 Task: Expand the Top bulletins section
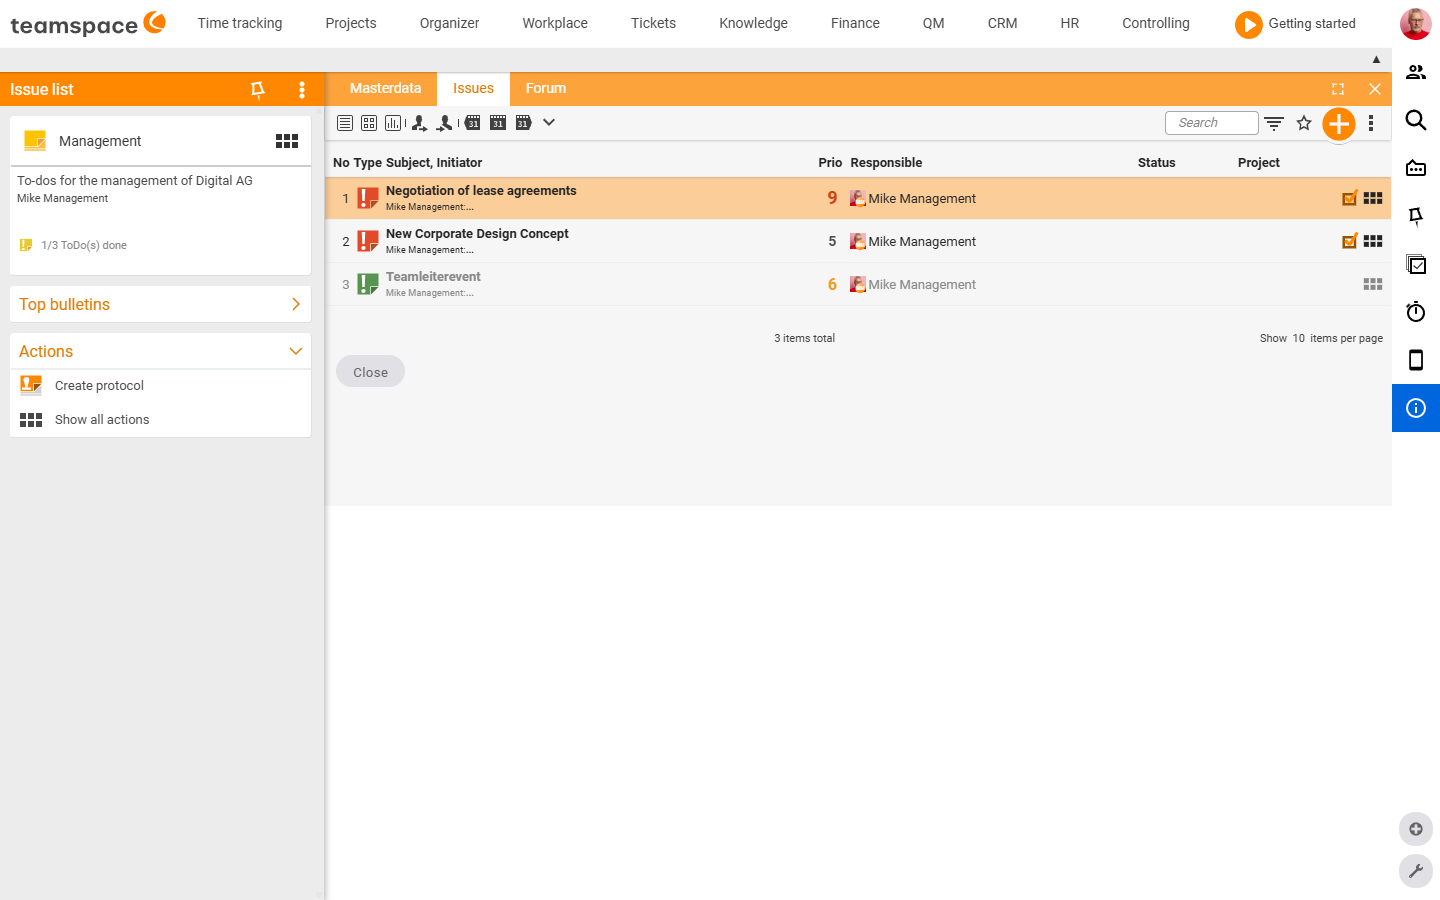click(160, 304)
